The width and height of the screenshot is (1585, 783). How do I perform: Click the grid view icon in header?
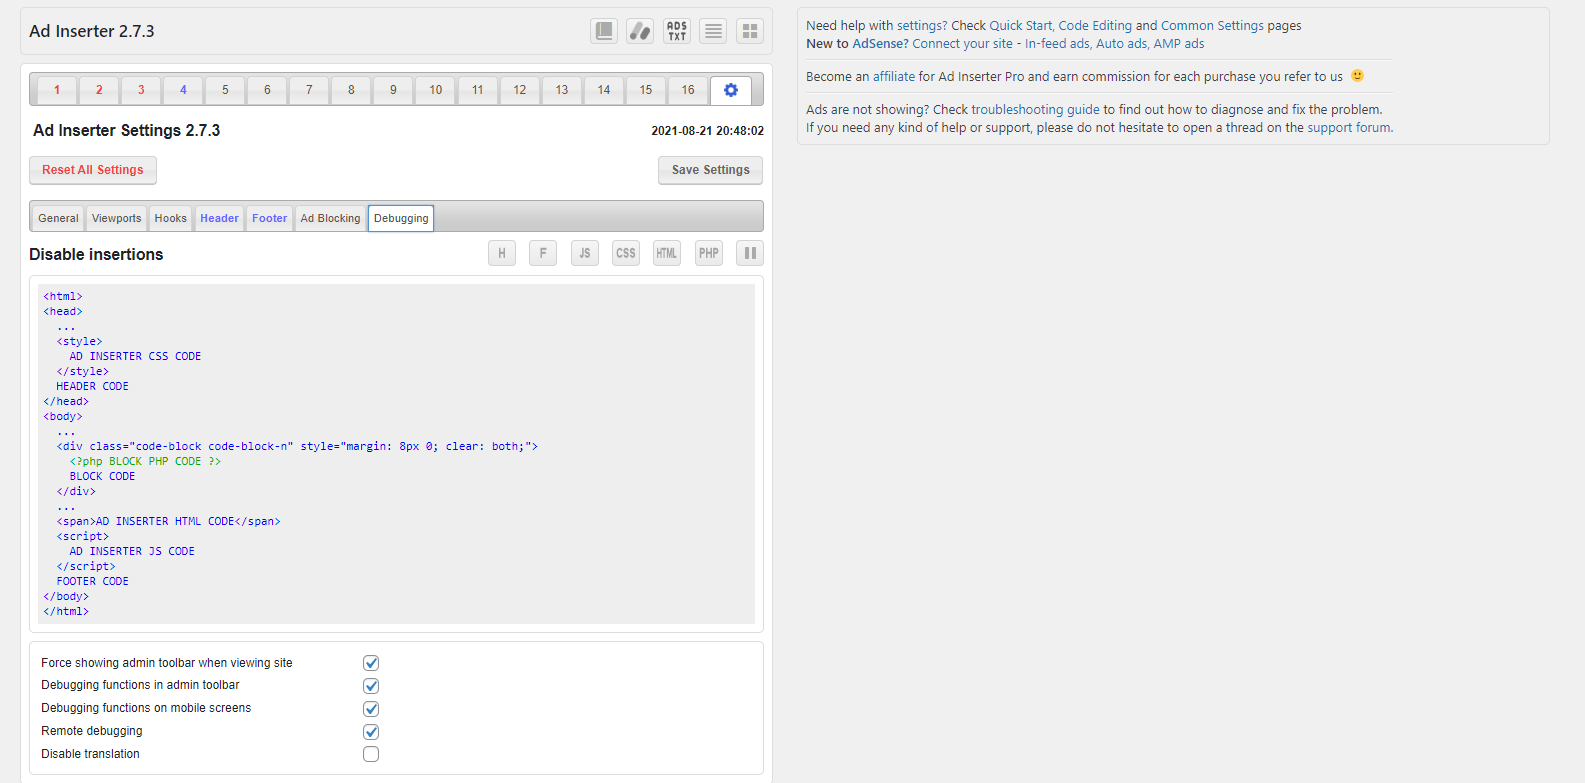click(750, 31)
